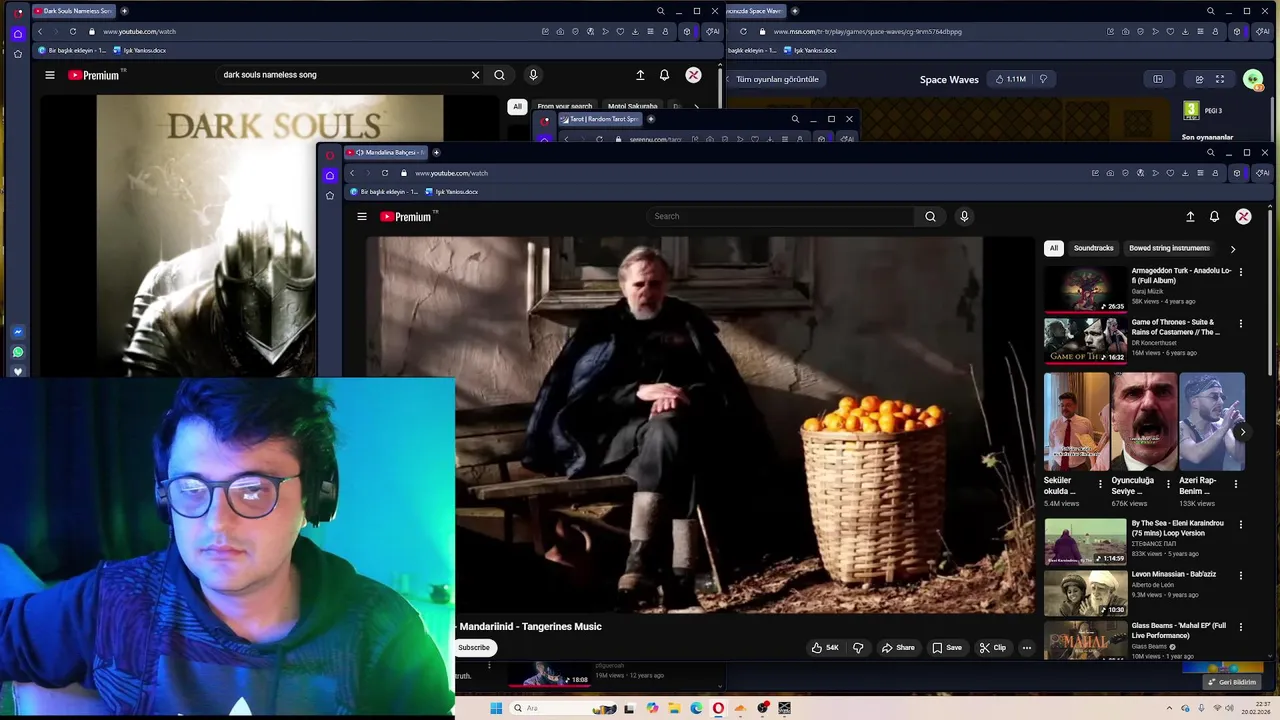Click YouTube Premium logo in front window

tap(406, 216)
